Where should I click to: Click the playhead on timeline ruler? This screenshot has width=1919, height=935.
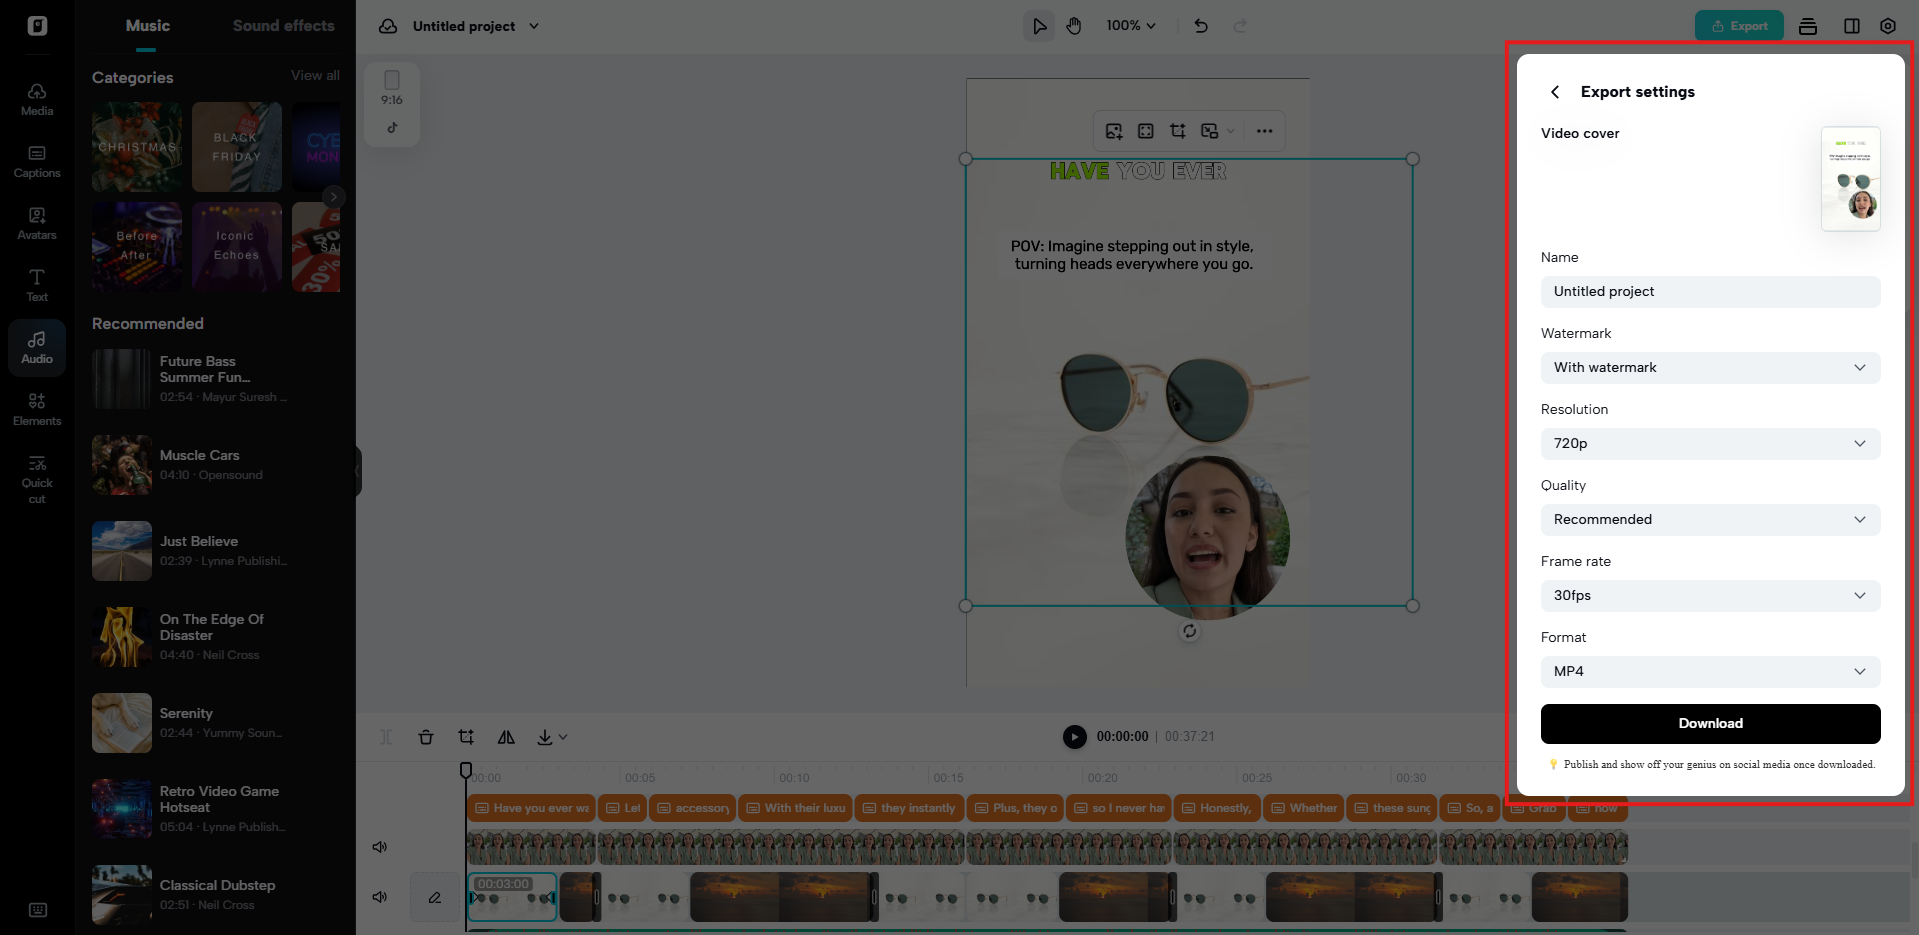click(x=466, y=770)
